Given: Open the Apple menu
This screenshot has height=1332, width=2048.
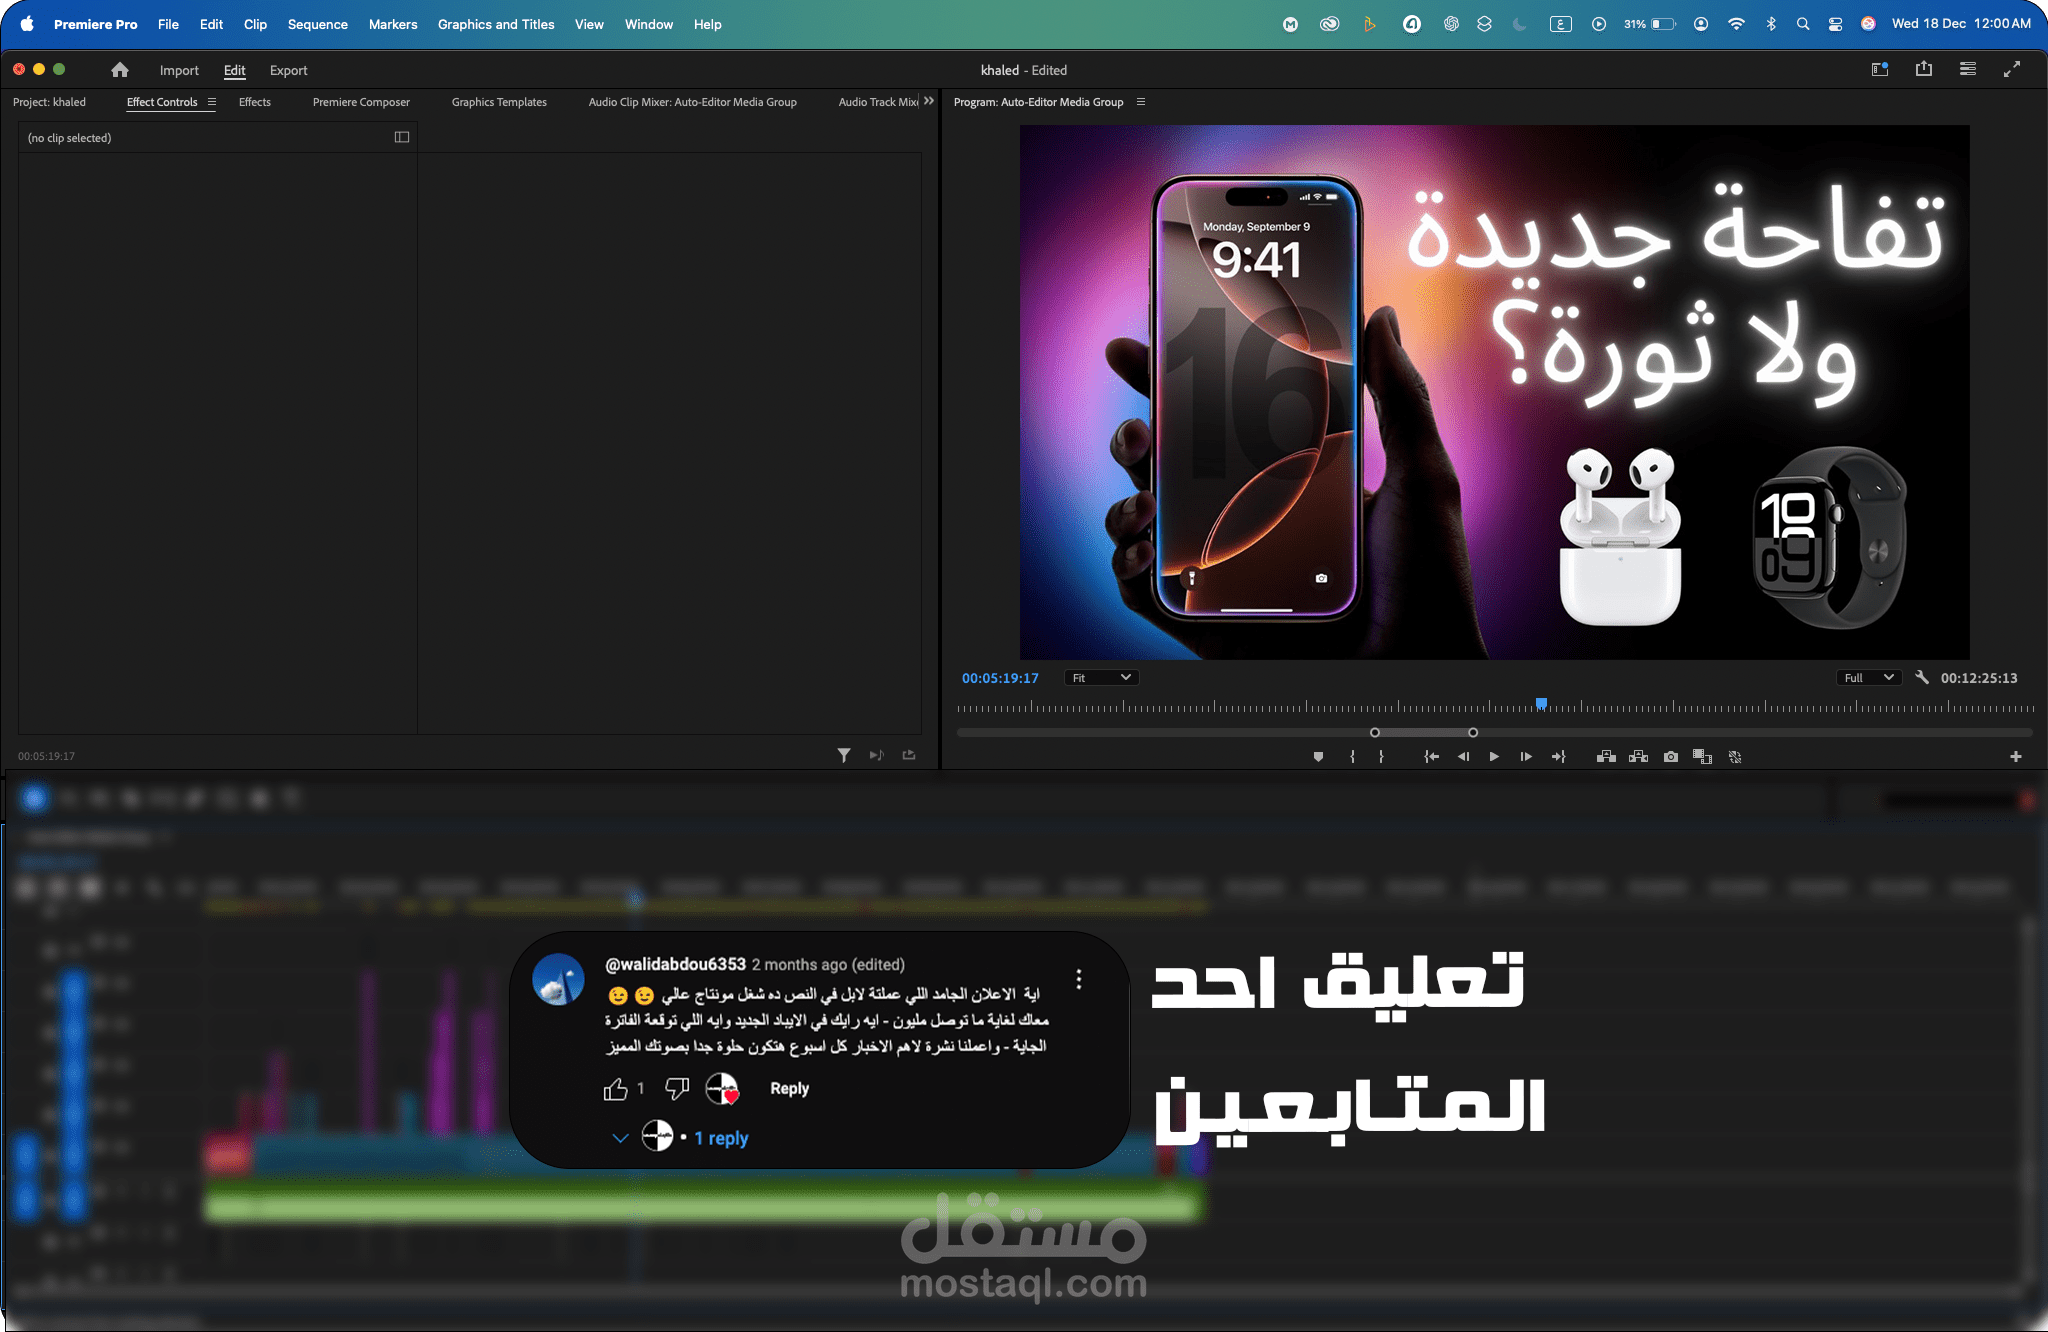Looking at the screenshot, I should click(27, 24).
